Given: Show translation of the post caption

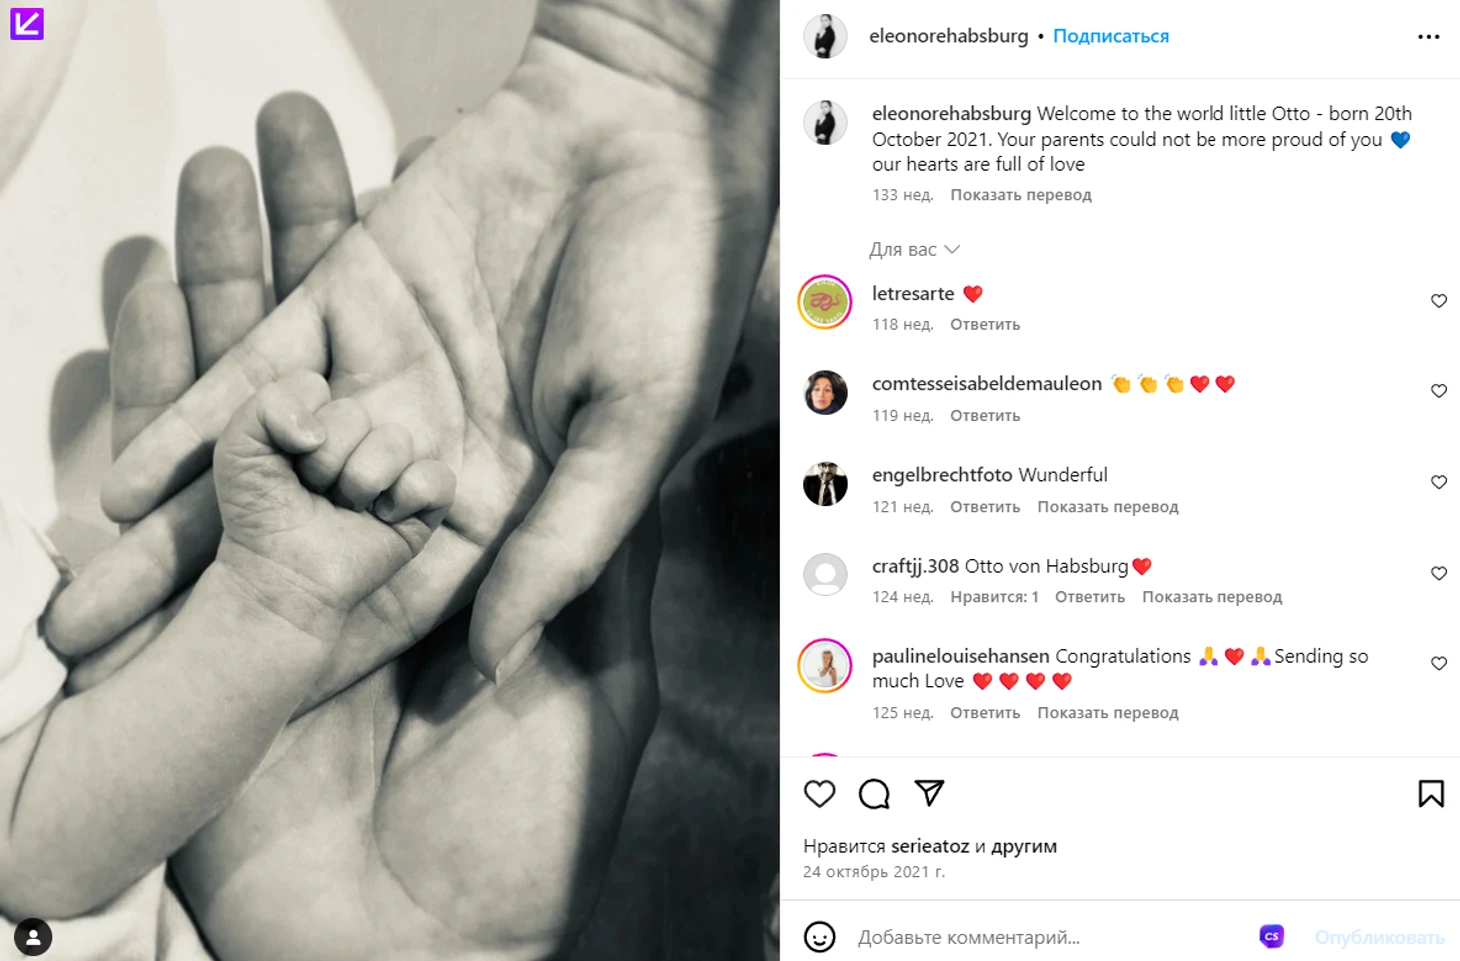Looking at the screenshot, I should pos(1021,195).
